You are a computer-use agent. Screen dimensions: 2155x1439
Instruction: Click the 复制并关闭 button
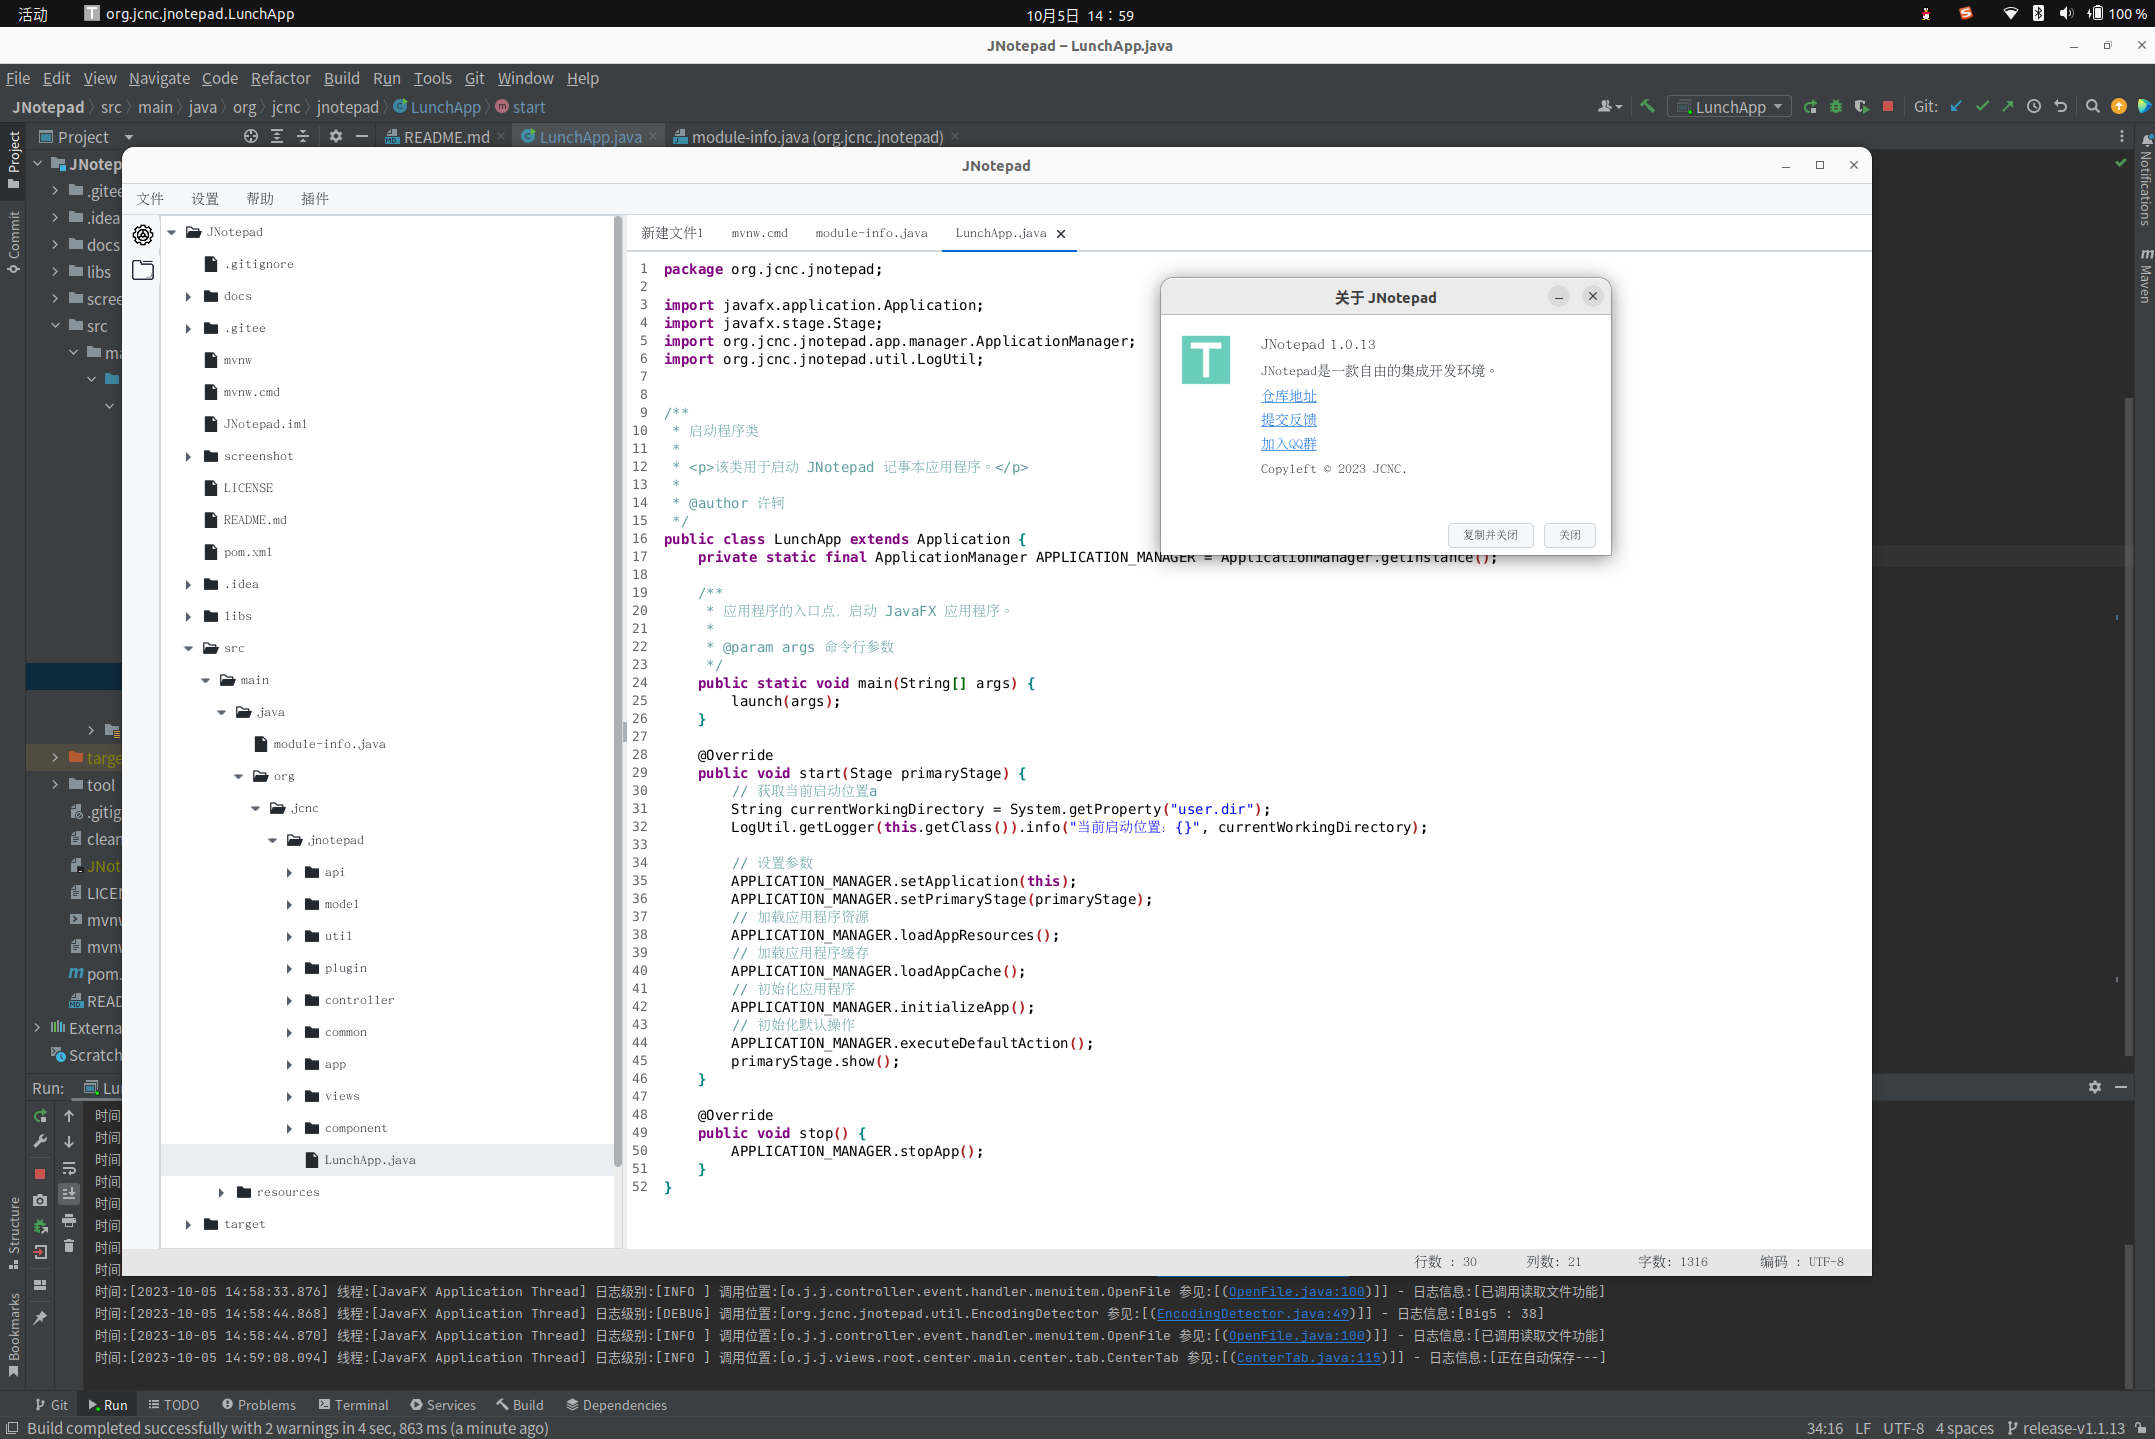1489,535
